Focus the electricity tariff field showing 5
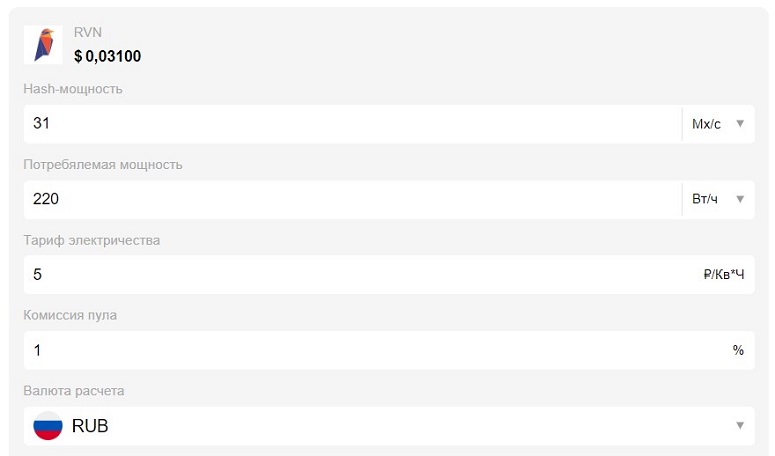 350,274
